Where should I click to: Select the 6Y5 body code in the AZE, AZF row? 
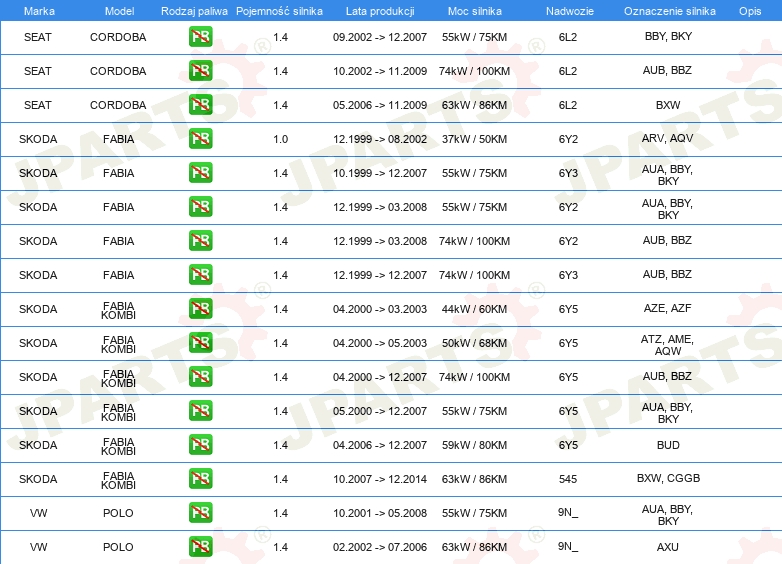click(x=568, y=309)
